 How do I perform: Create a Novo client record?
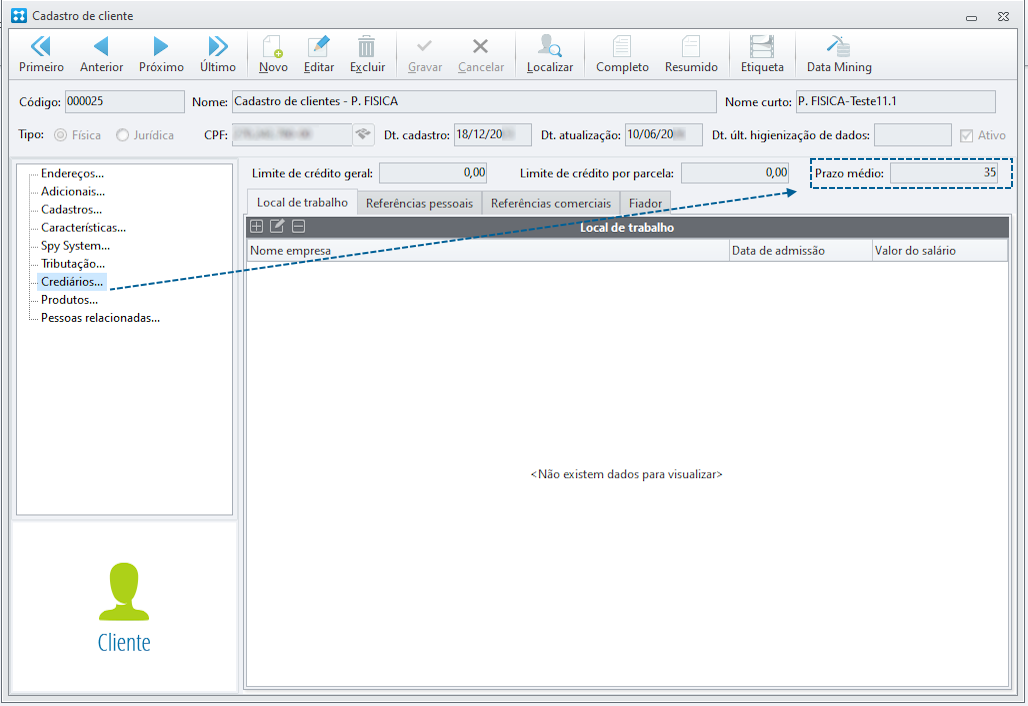[273, 54]
